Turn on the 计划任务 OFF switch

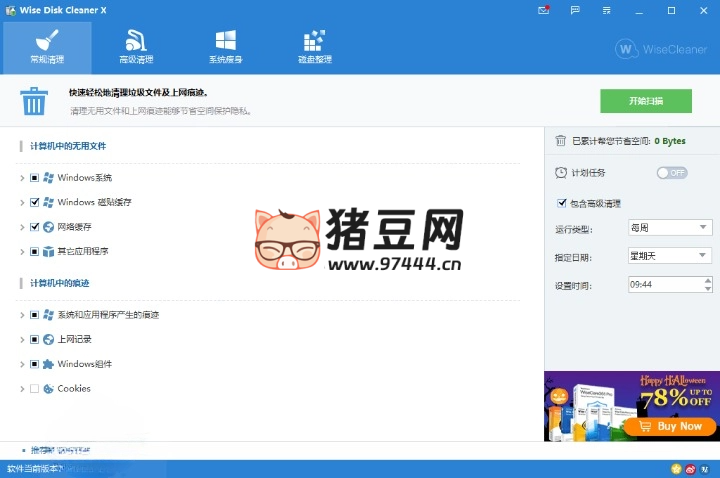(x=672, y=173)
